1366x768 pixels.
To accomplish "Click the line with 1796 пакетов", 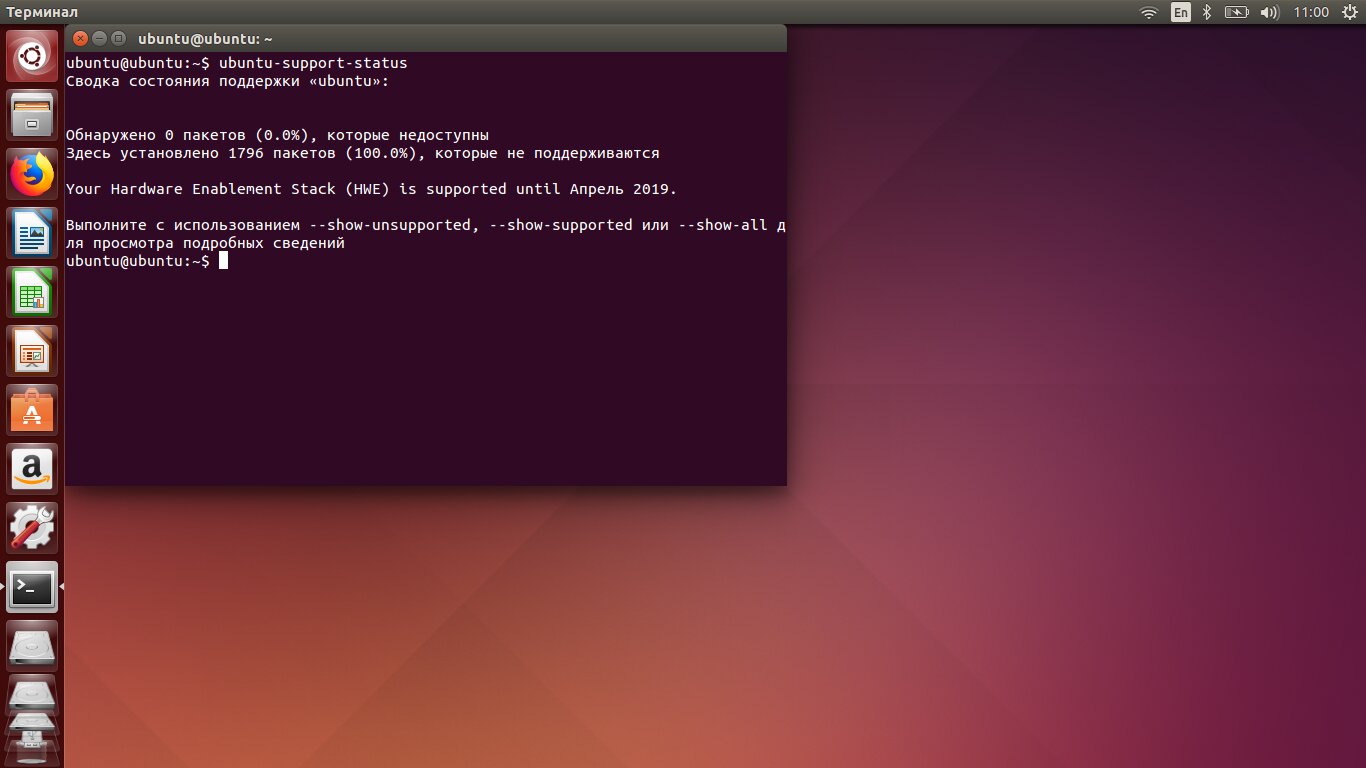I will click(362, 153).
